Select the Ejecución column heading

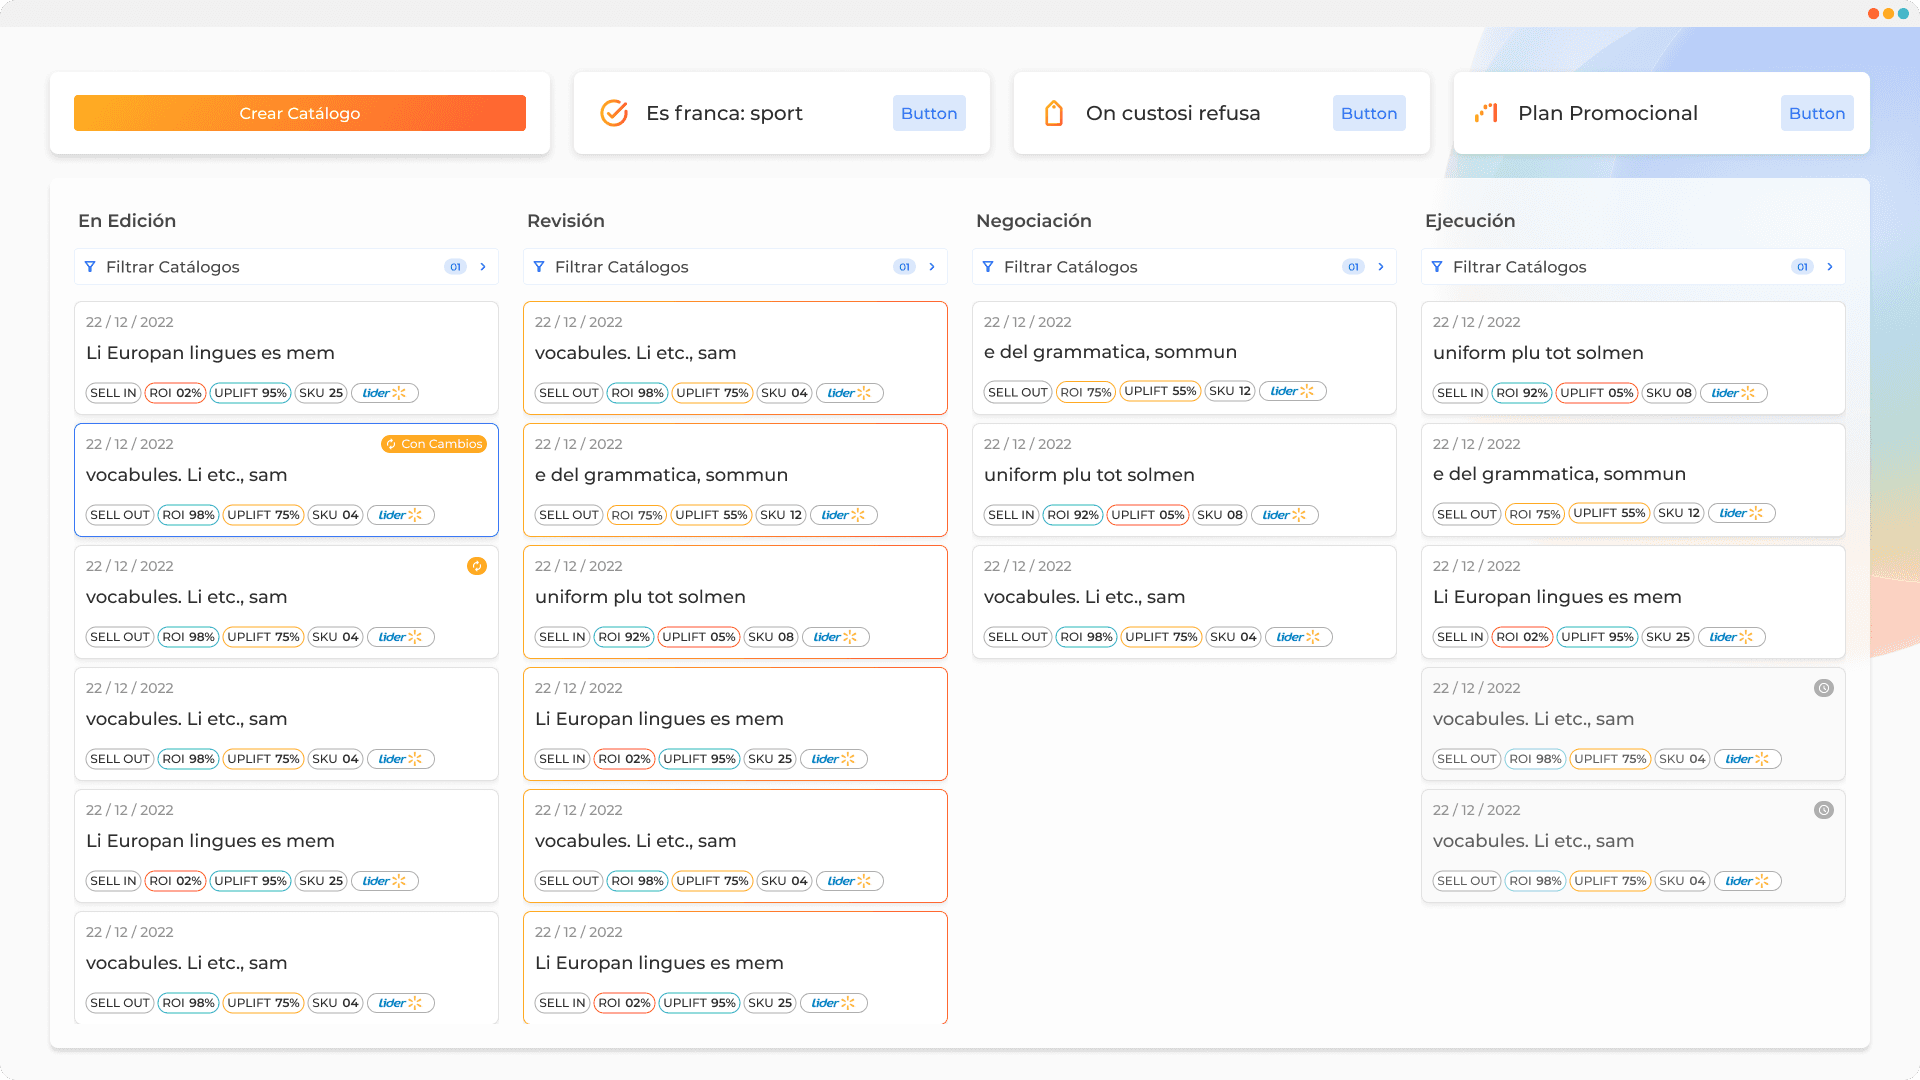coord(1470,221)
